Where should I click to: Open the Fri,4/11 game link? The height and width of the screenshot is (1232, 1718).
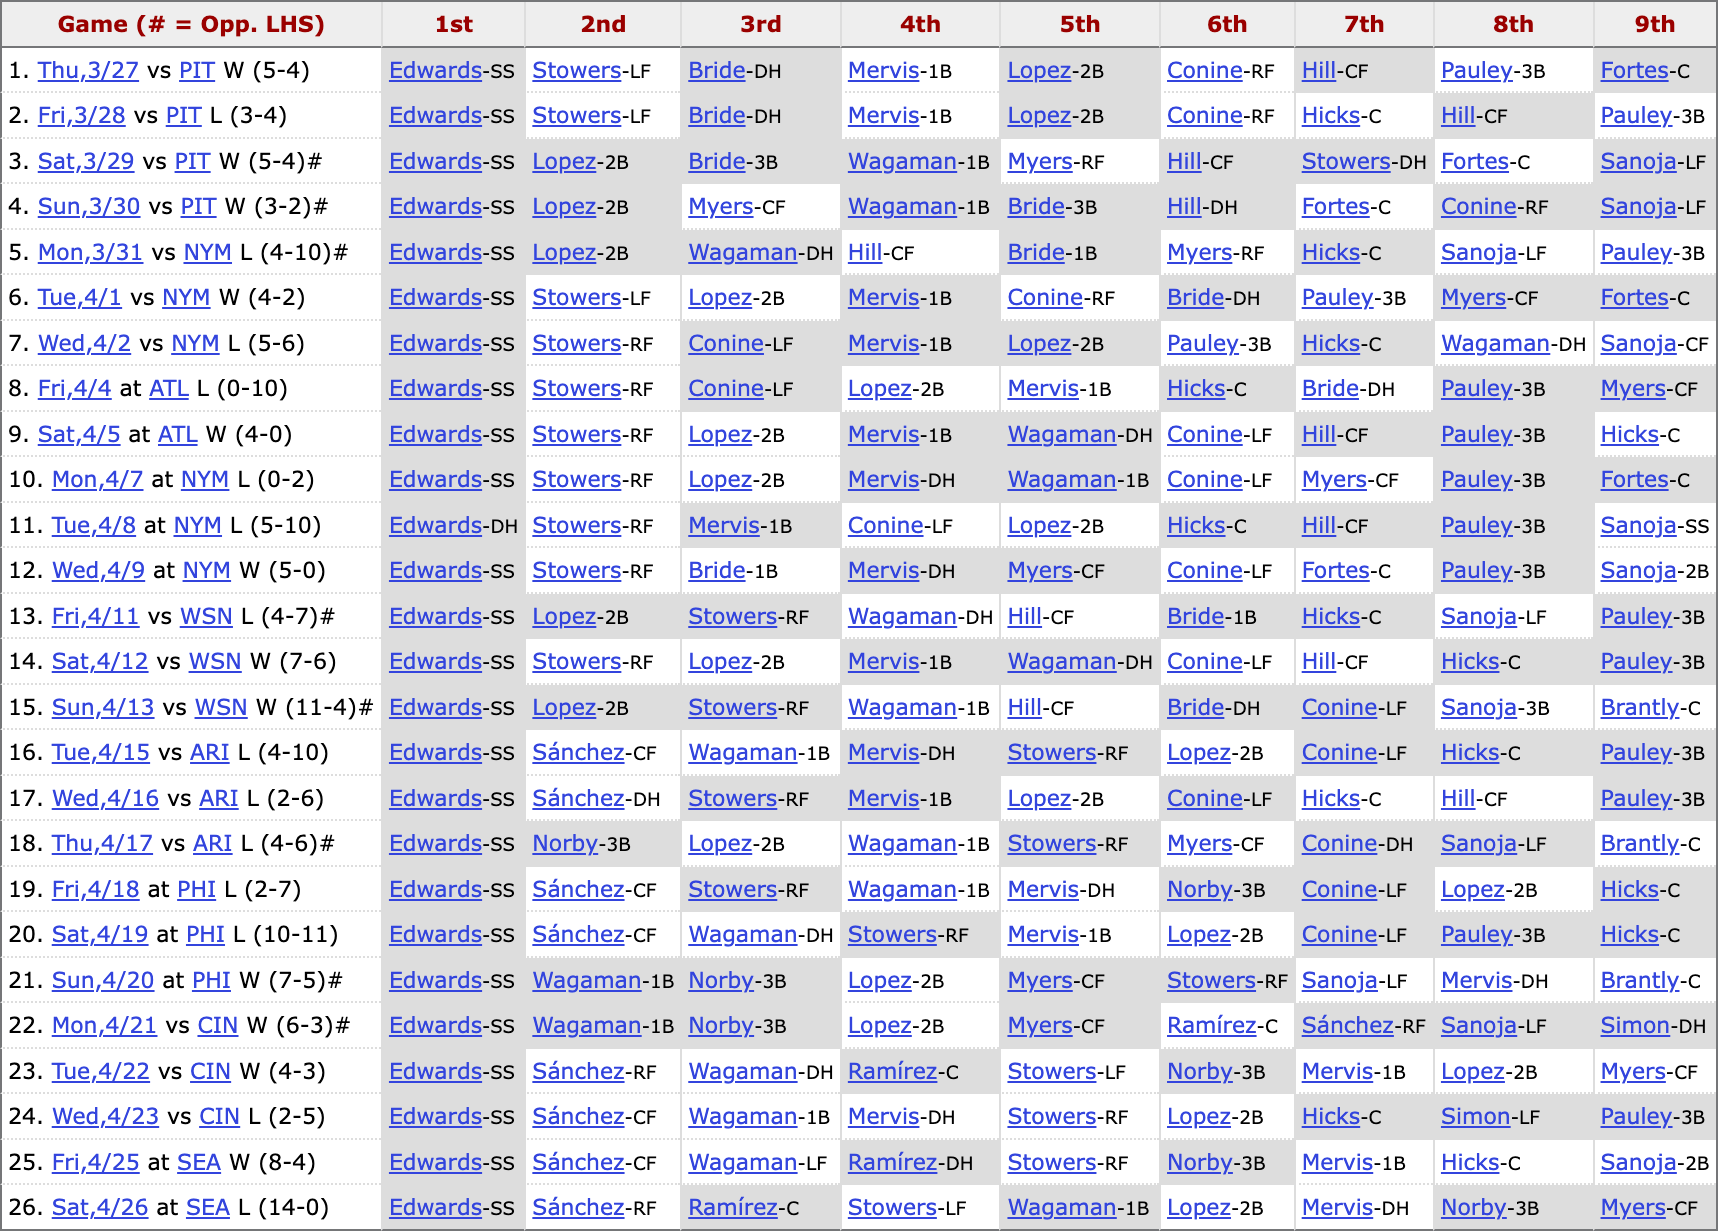click(96, 617)
